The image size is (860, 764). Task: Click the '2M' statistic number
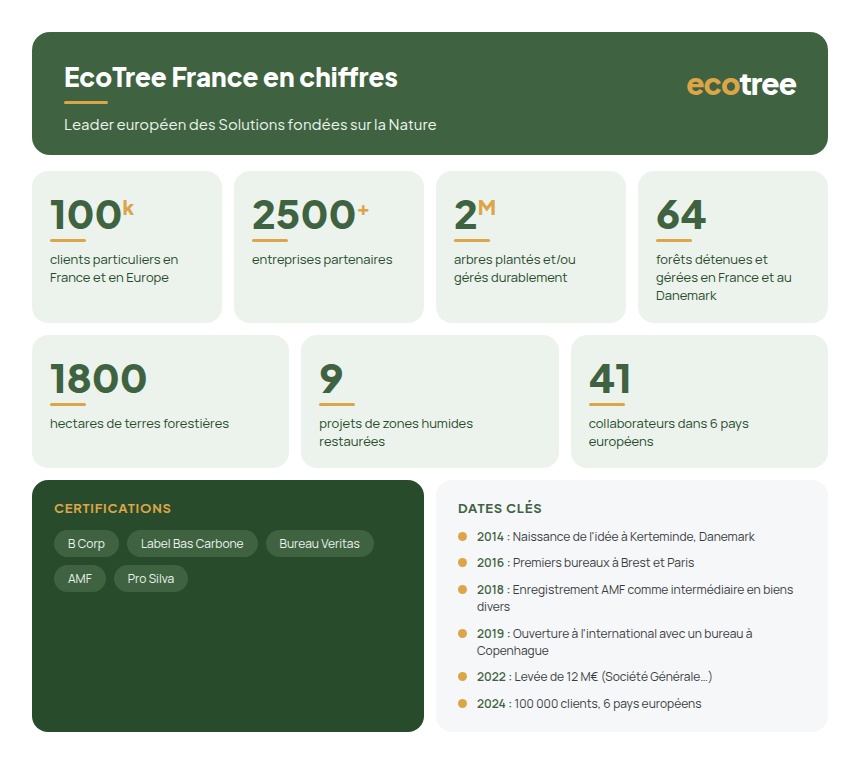click(474, 214)
